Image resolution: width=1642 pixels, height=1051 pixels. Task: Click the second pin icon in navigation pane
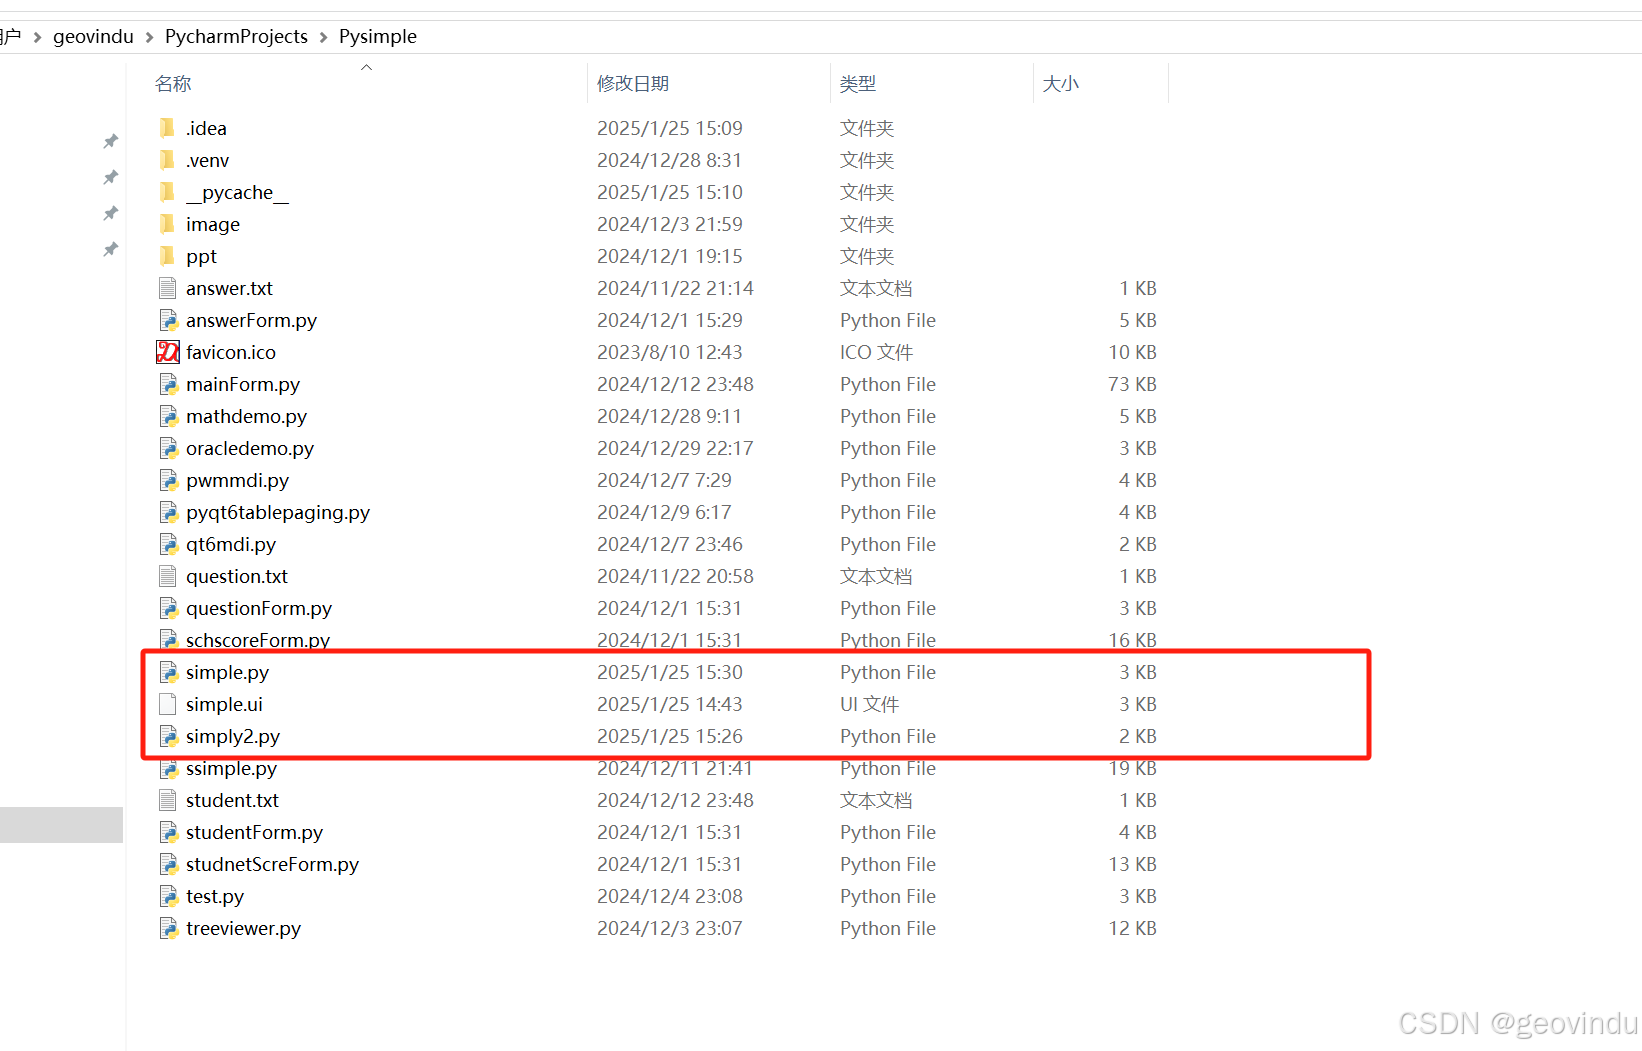pyautogui.click(x=110, y=177)
